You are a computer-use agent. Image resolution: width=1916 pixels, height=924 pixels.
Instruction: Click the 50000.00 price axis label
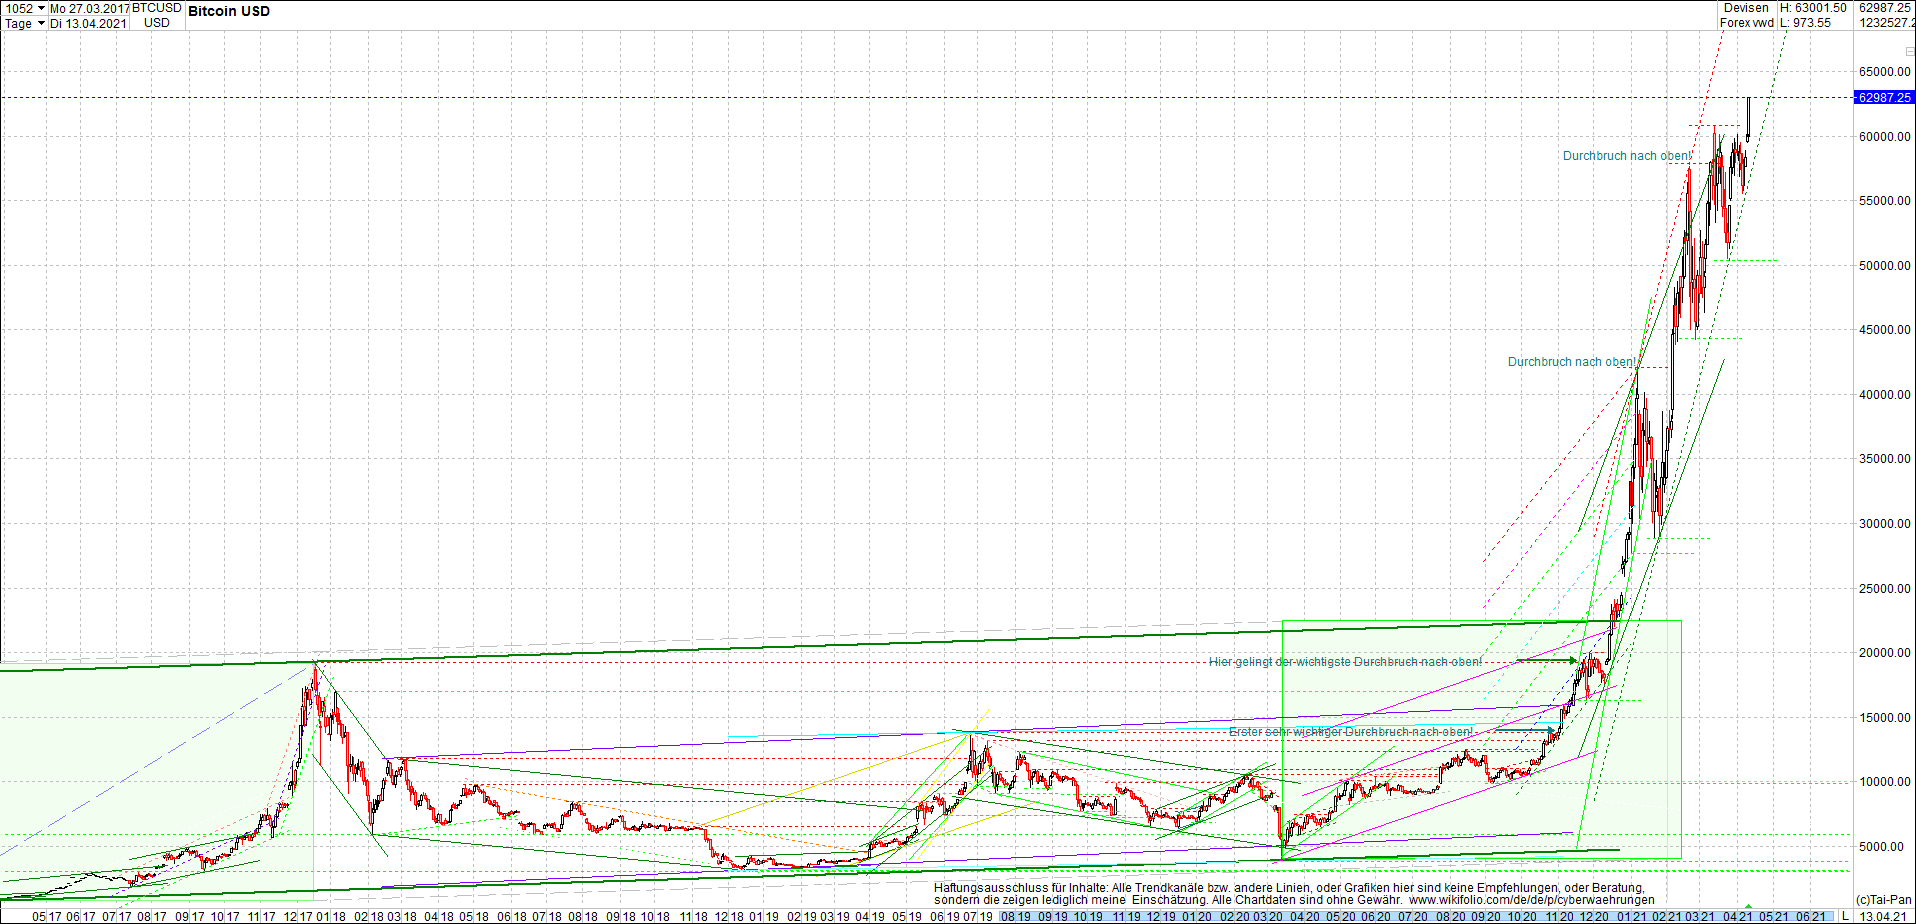(1885, 266)
